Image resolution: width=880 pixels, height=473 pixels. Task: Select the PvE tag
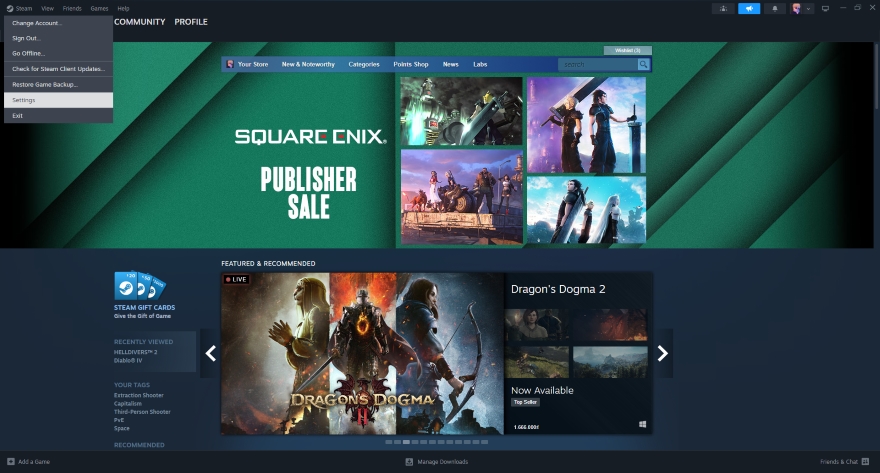point(119,420)
